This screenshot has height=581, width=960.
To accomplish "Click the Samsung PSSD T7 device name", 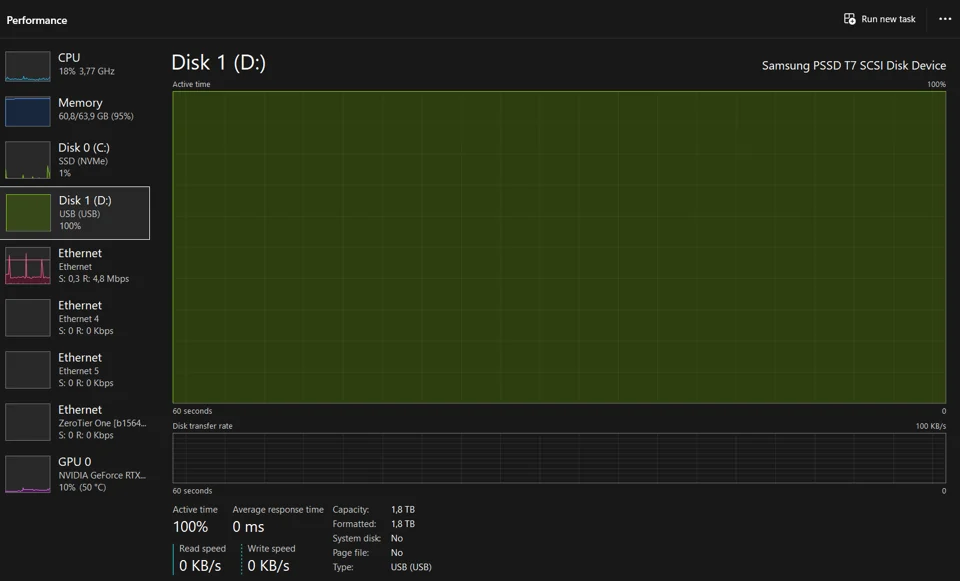I will [853, 66].
